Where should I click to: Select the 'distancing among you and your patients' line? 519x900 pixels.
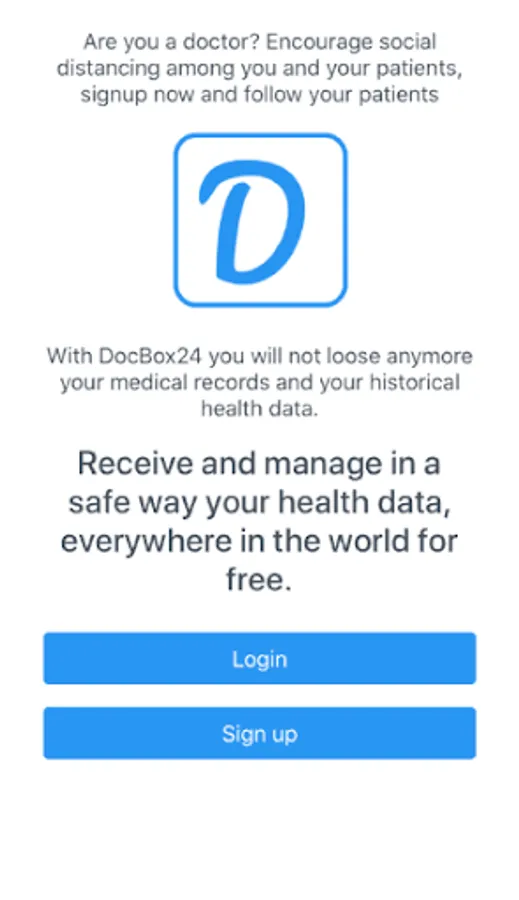coord(260,68)
